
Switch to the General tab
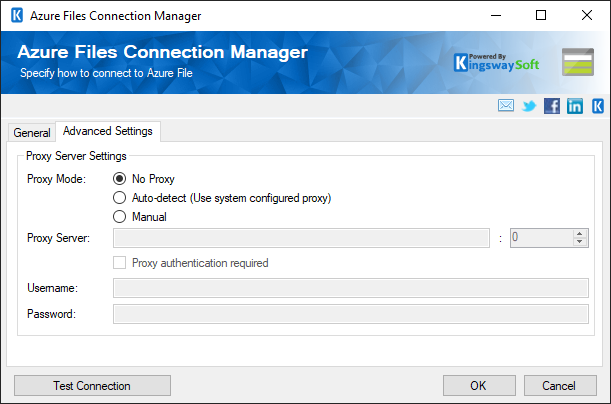click(32, 133)
